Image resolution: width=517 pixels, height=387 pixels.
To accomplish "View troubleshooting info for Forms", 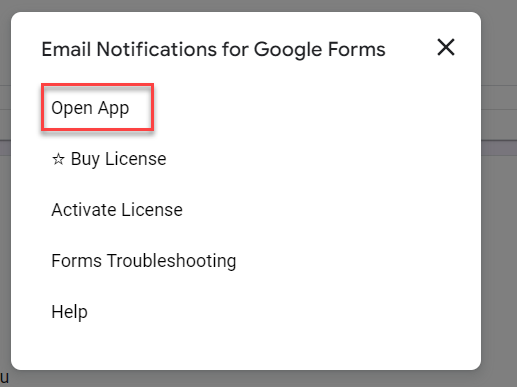I will 144,261.
